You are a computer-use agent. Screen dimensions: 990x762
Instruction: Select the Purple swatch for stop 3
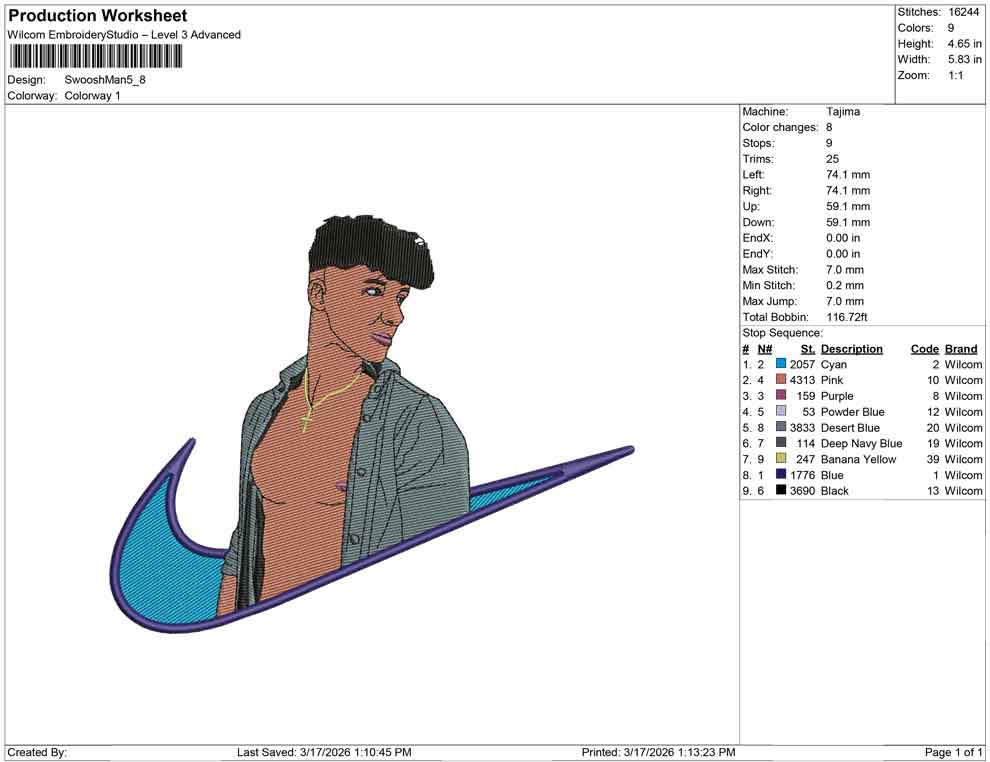tap(779, 396)
